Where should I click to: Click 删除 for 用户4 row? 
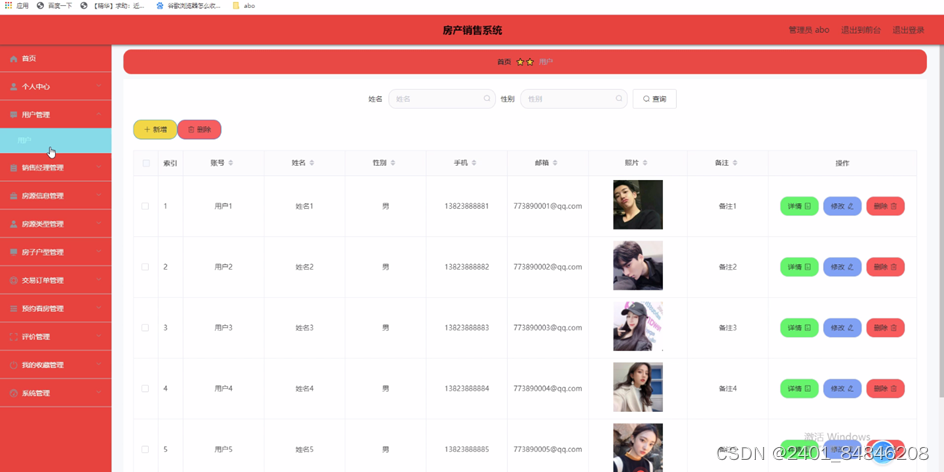point(886,388)
